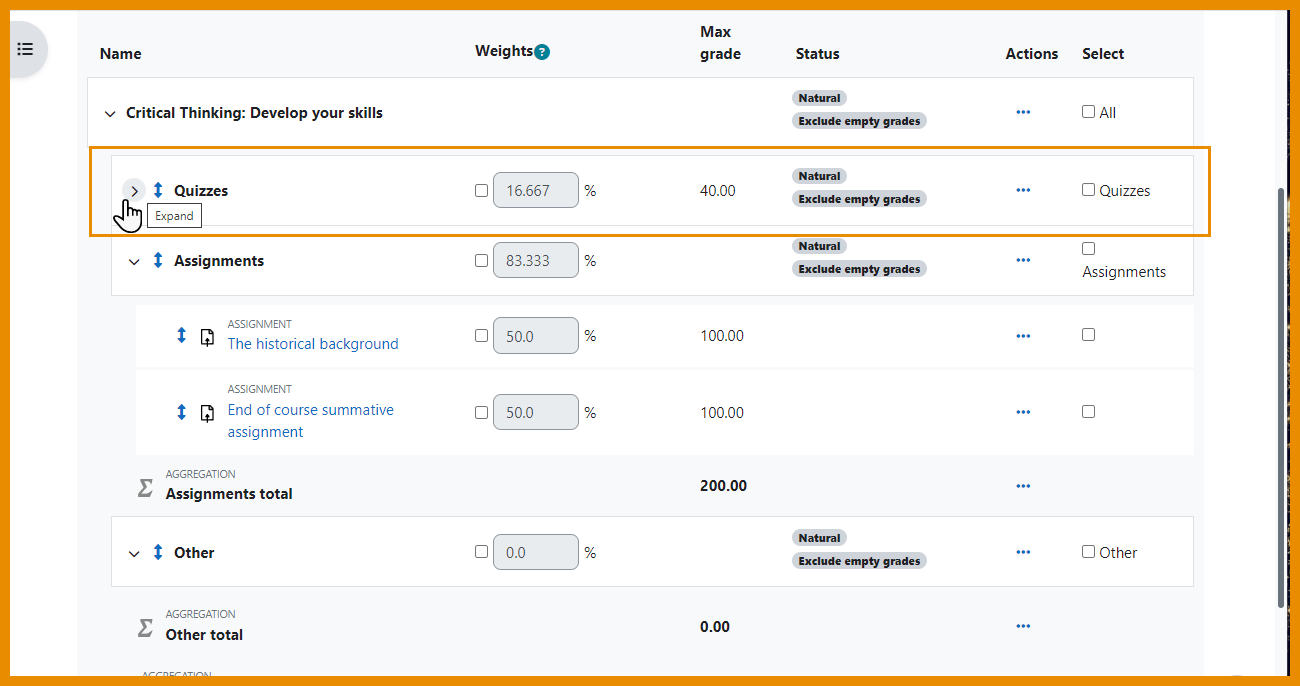Open the Quizzes row actions menu

click(x=1022, y=190)
